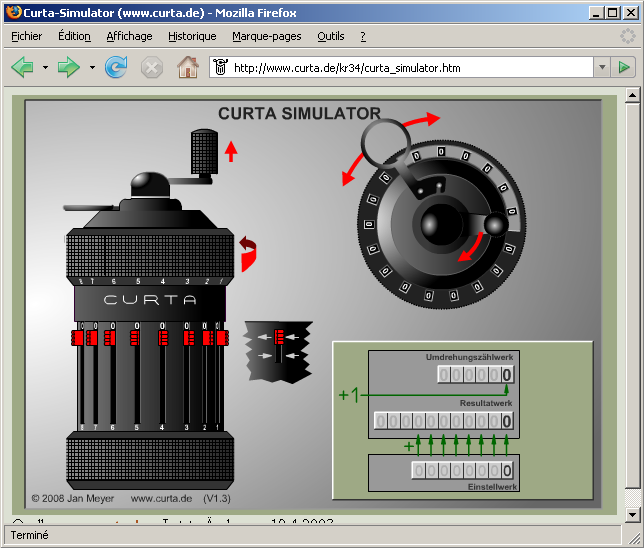Screen dimensions: 644x548
Task: Click the vertical scrollbar down arrow
Action: pyautogui.click(x=632, y=514)
